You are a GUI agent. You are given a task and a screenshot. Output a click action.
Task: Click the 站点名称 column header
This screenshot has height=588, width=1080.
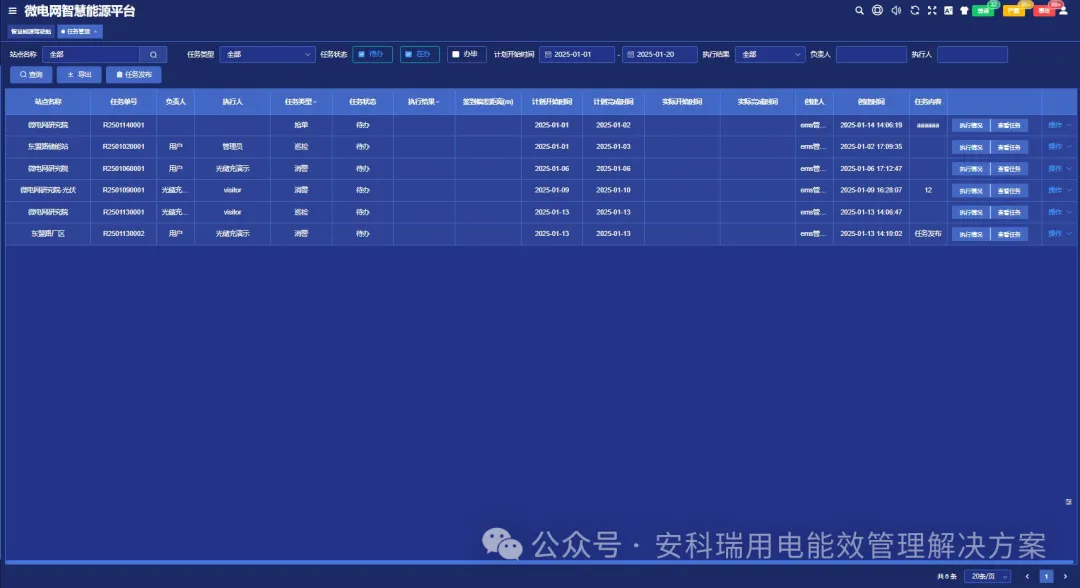click(x=48, y=102)
